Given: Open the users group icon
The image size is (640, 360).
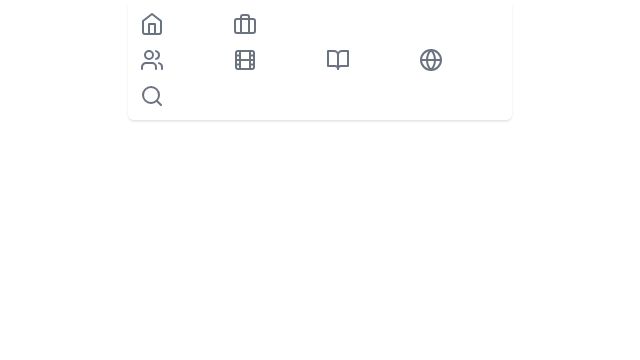Looking at the screenshot, I should (152, 60).
